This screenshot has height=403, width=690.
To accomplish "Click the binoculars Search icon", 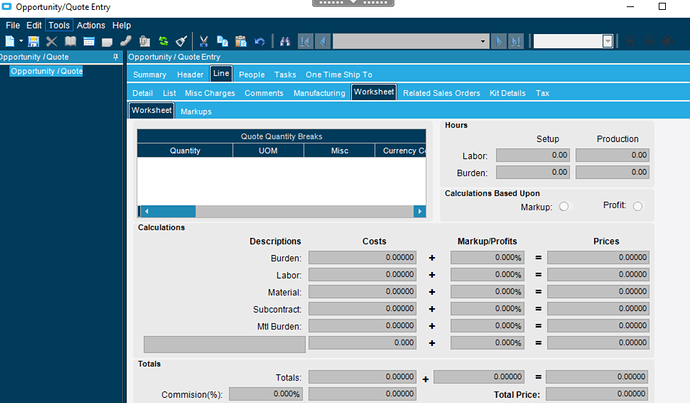I will coord(285,42).
